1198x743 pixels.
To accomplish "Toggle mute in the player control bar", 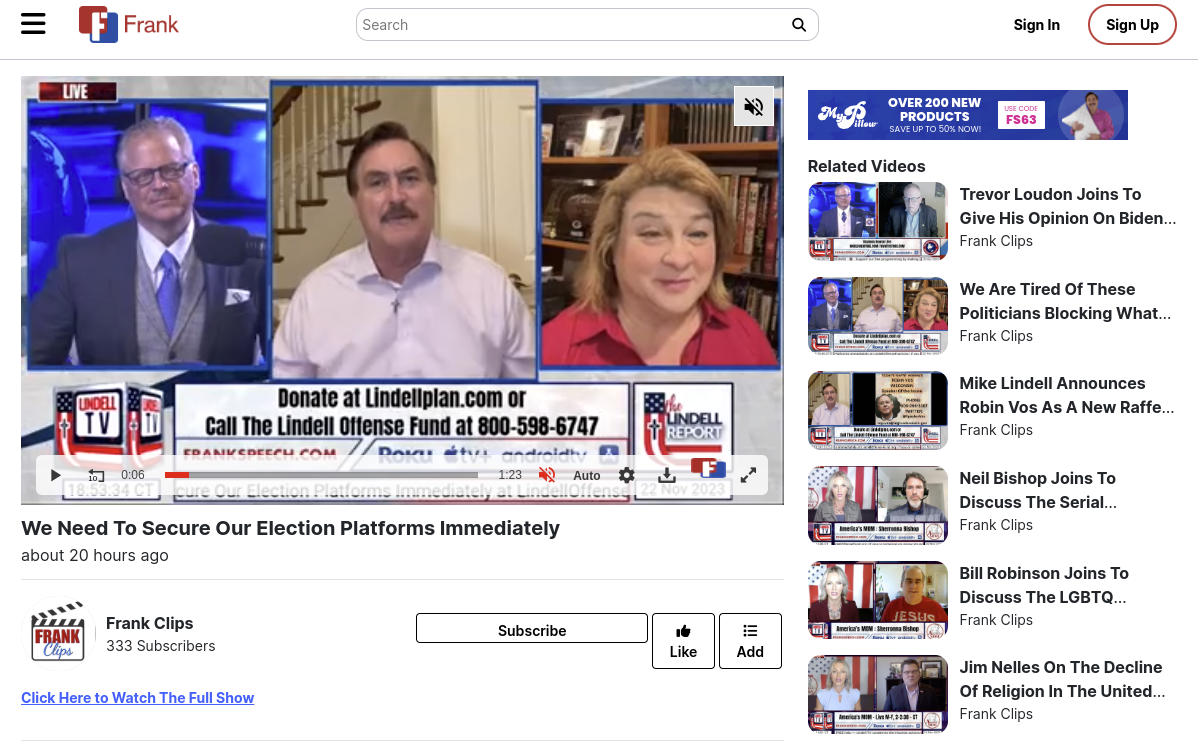I will [547, 475].
